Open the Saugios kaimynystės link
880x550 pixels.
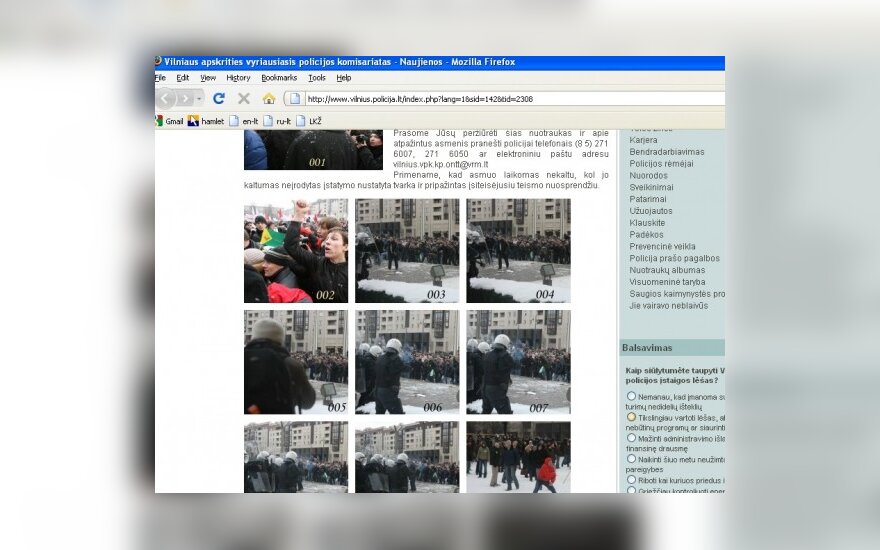pos(677,294)
